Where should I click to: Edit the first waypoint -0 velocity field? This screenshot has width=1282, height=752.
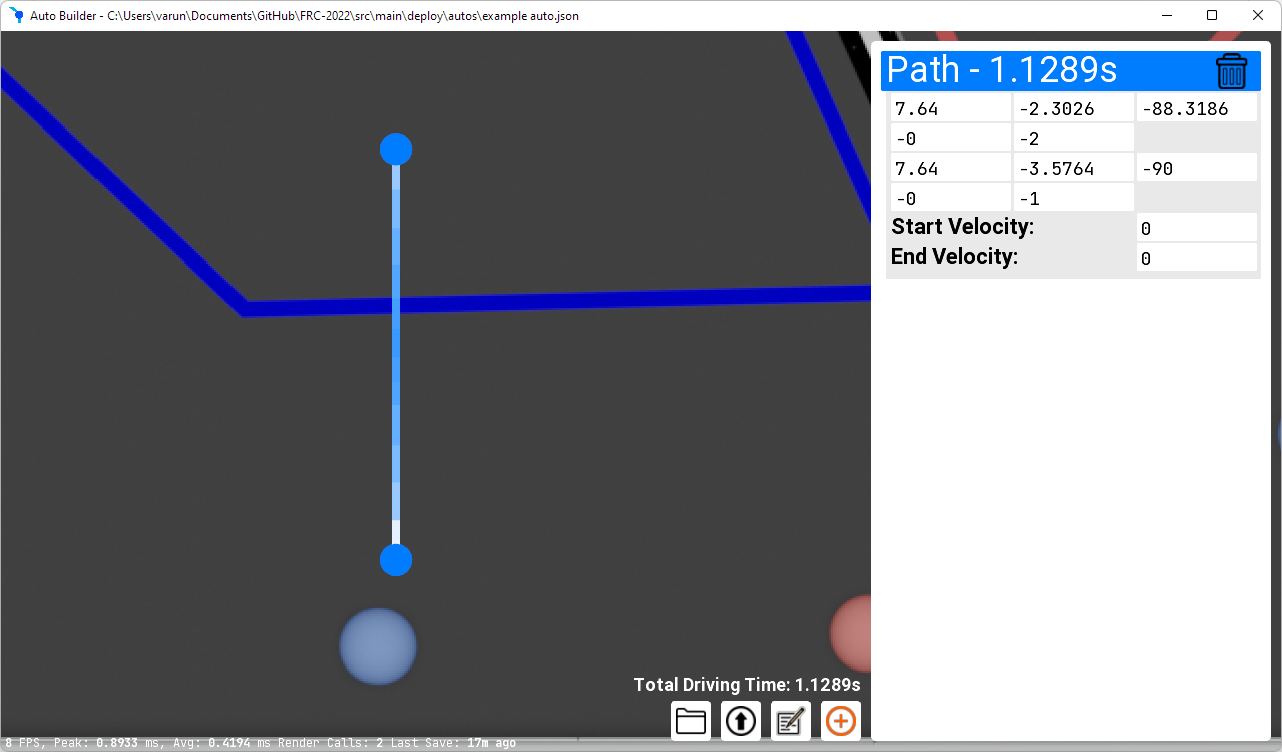tap(951, 138)
